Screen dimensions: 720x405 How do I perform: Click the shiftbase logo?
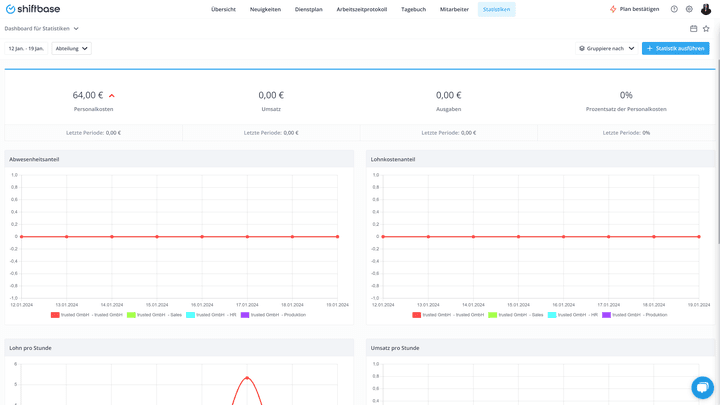tap(33, 9)
